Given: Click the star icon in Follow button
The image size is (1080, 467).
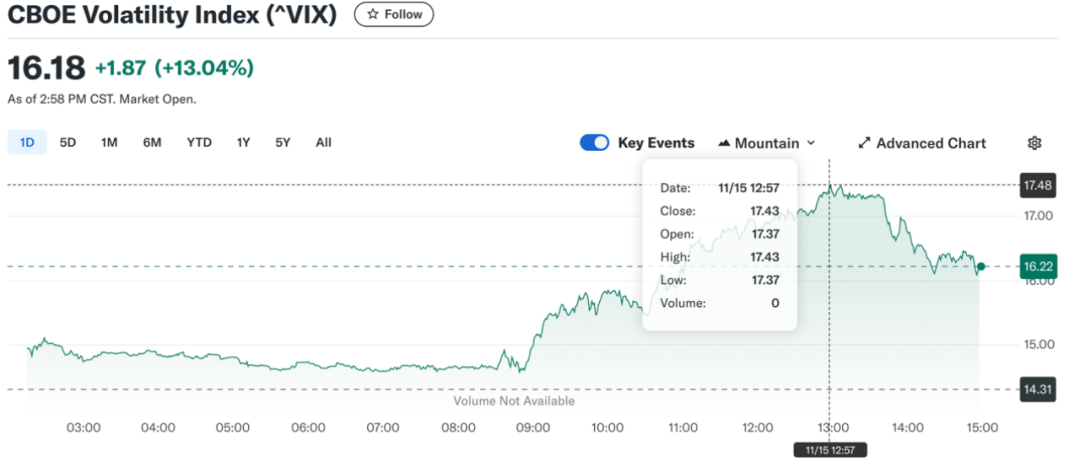Looking at the screenshot, I should 373,15.
